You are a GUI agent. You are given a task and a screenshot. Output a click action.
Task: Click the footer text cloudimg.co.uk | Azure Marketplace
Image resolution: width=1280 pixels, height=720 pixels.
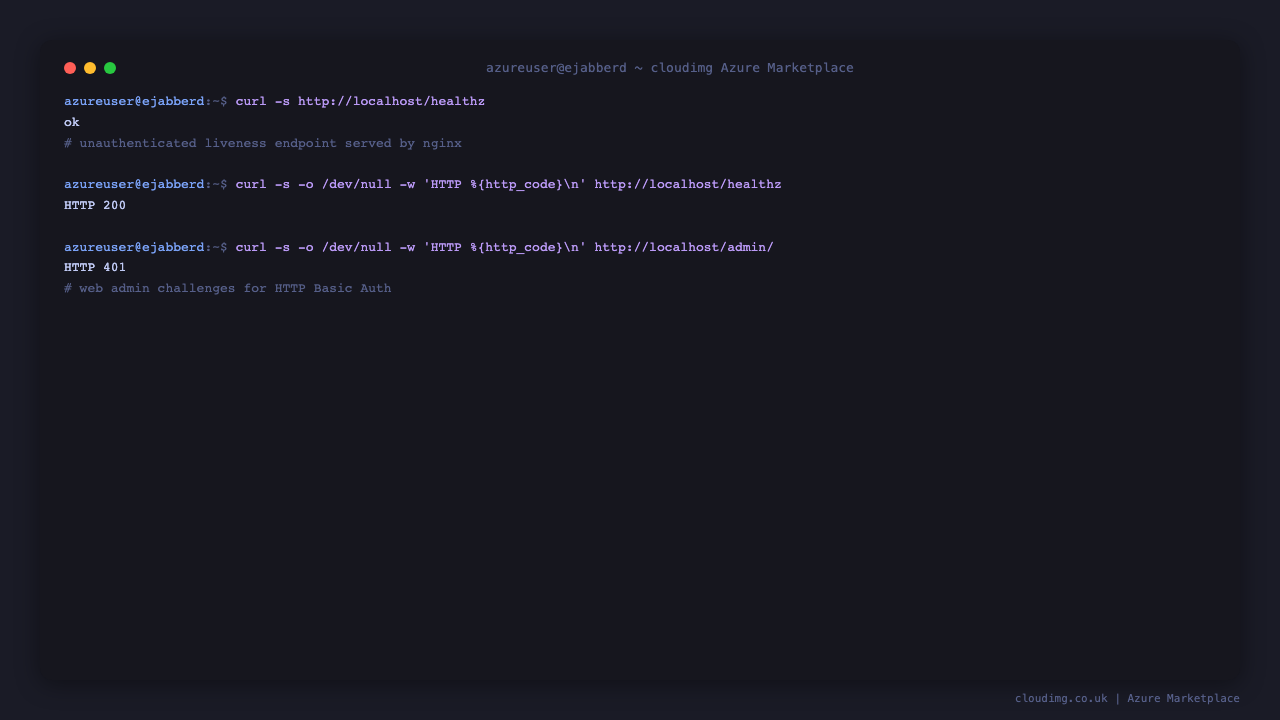pos(1127,699)
